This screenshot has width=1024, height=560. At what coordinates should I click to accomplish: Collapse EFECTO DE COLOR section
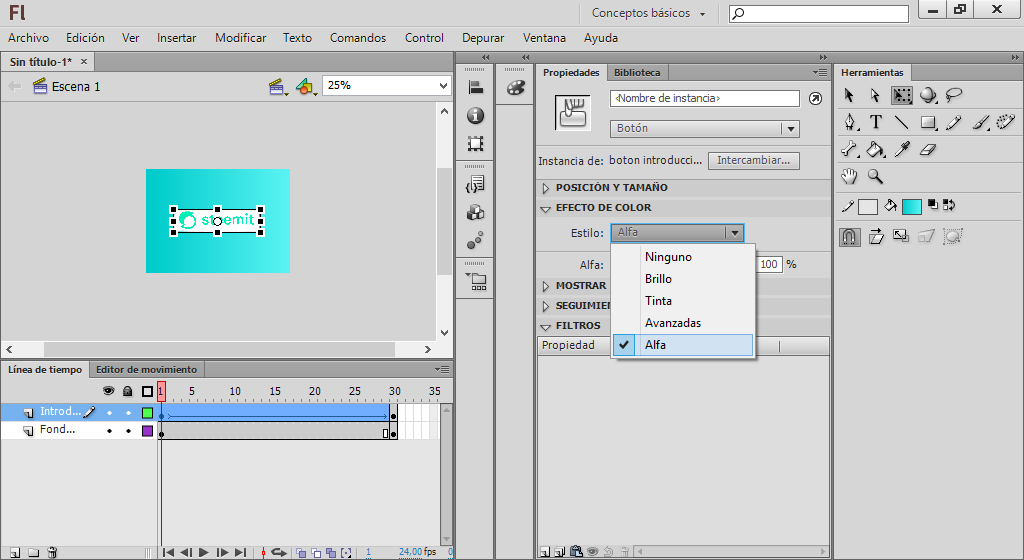point(546,208)
